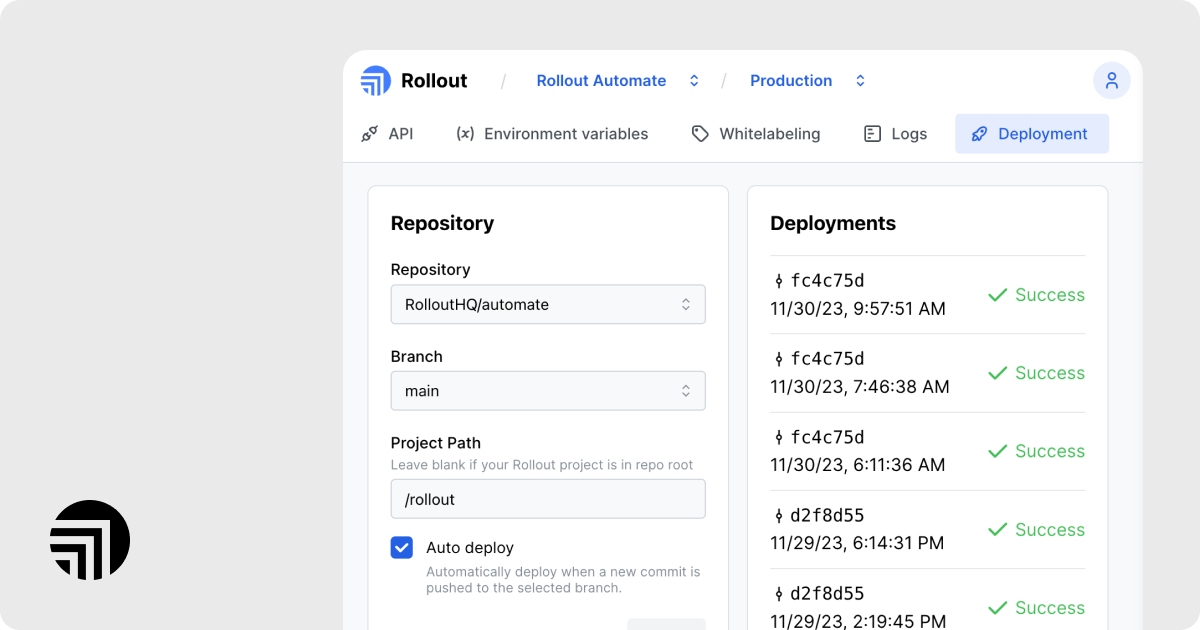Open the Whitelabeling tab
1200x630 pixels.
[x=756, y=134]
